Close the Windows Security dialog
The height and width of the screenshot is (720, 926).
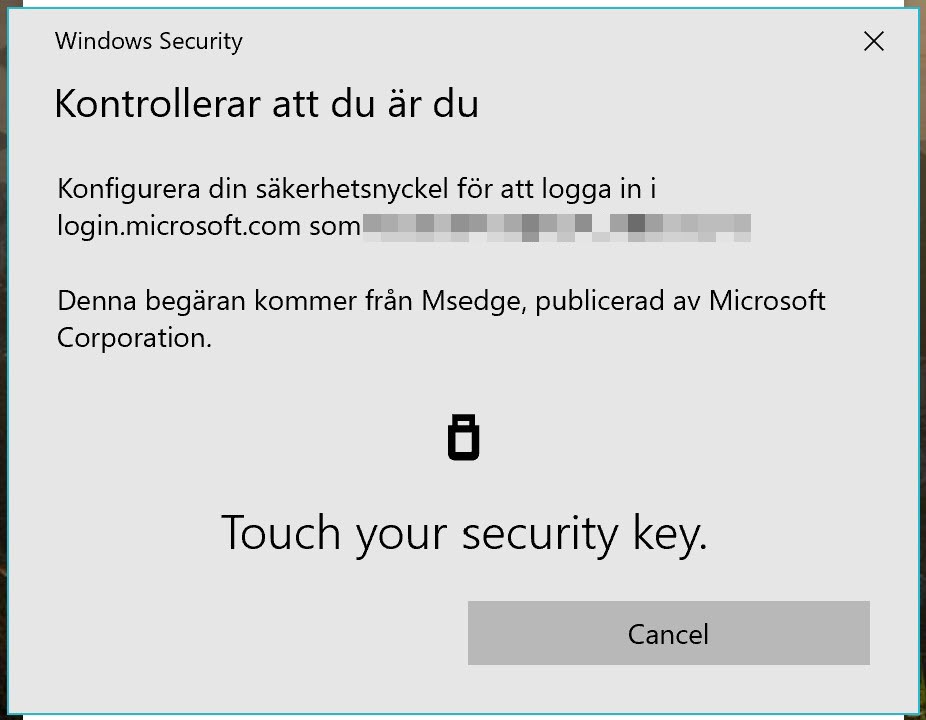873,41
